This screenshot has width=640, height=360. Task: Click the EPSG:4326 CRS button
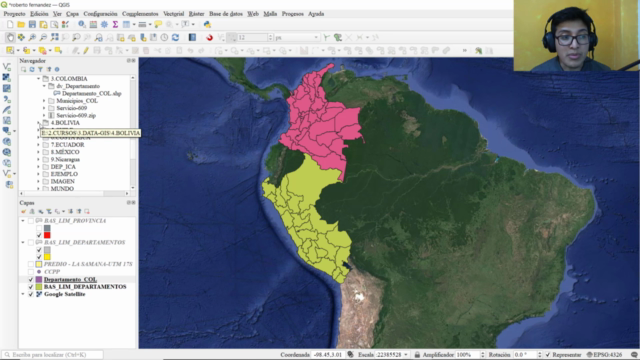(x=604, y=355)
